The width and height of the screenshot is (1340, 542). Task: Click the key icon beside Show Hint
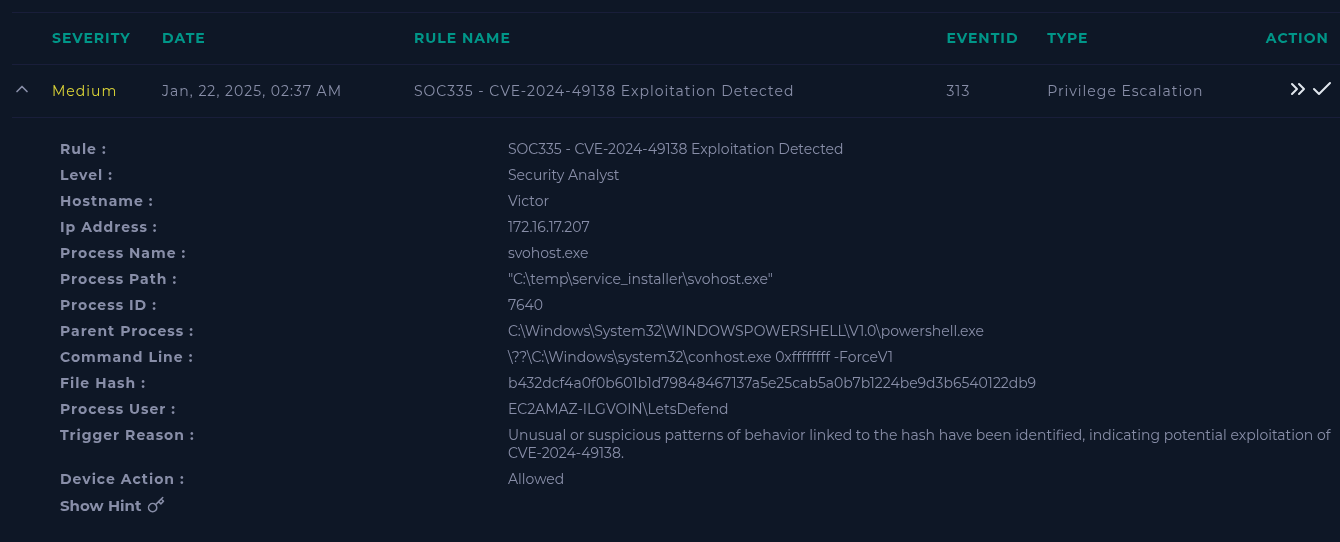[156, 505]
